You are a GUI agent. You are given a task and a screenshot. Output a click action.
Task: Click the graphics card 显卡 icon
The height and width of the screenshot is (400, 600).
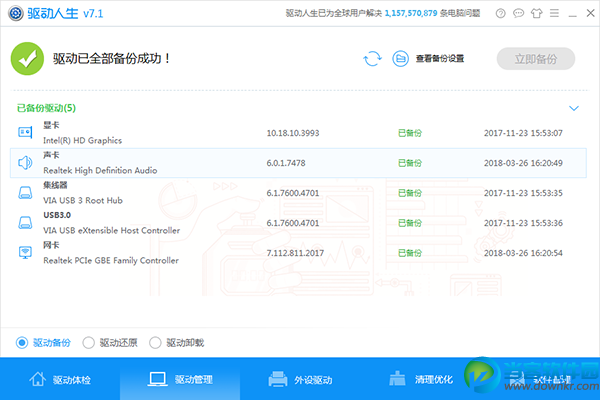click(25, 132)
